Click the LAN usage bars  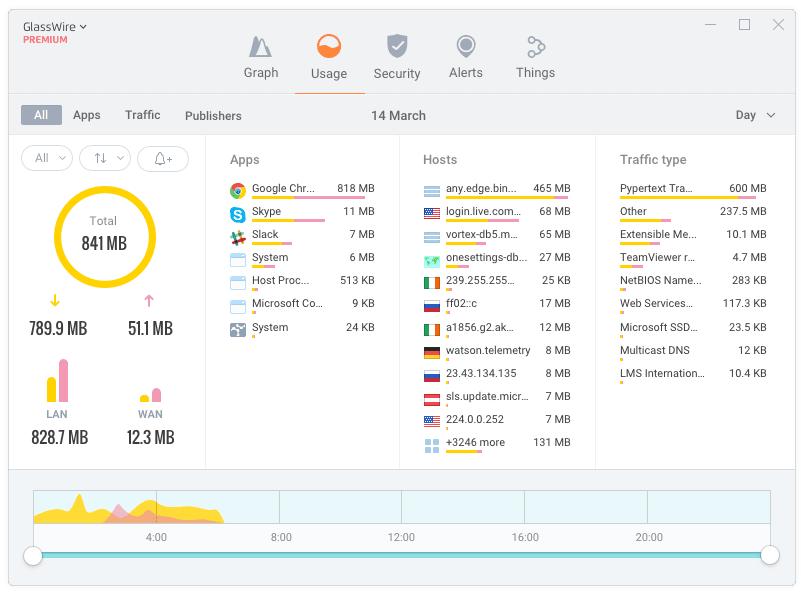tap(57, 380)
